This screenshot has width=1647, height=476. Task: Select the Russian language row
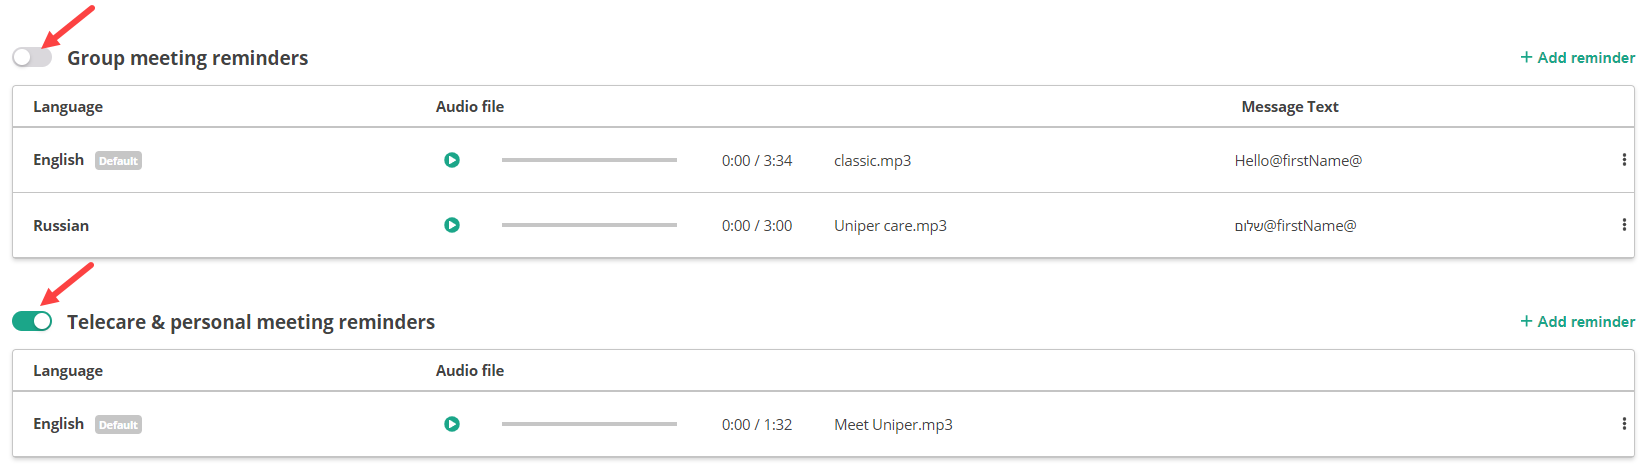click(61, 226)
